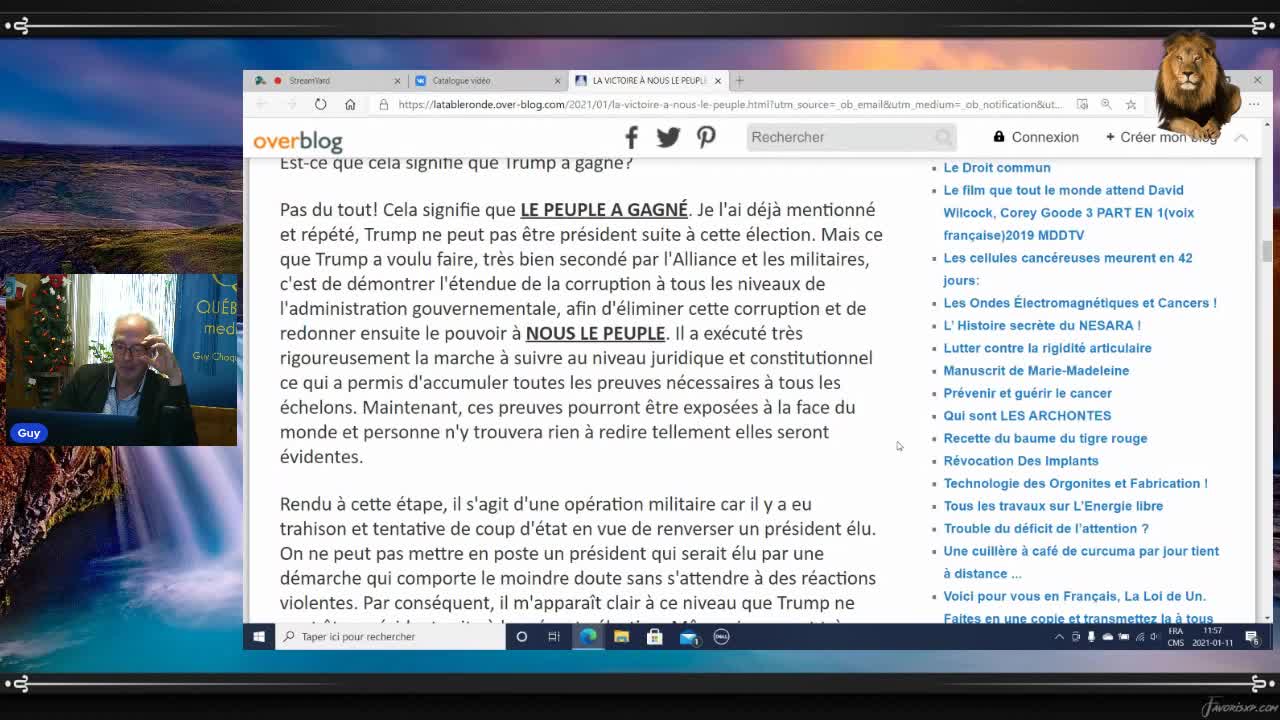Viewport: 1280px width, 720px height.
Task: Open Voici pour vous en Français link
Action: click(x=1074, y=596)
